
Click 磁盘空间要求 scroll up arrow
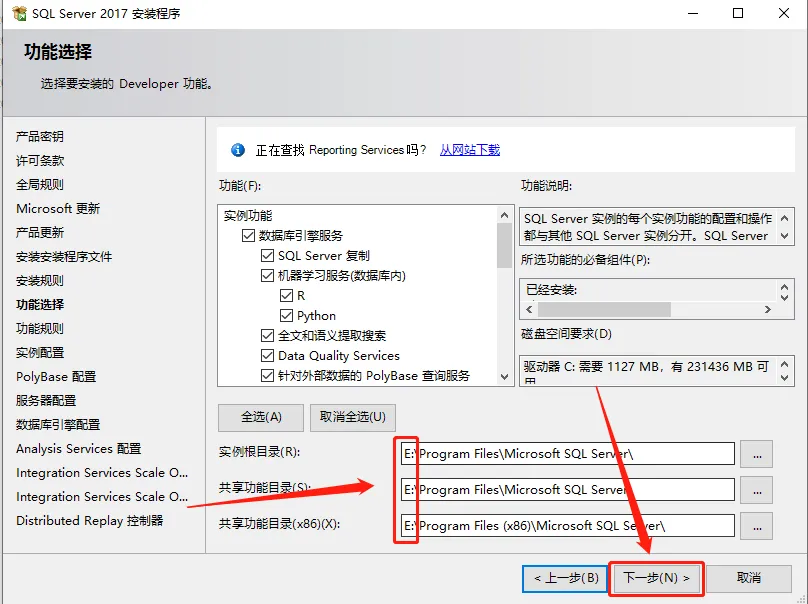coord(784,364)
